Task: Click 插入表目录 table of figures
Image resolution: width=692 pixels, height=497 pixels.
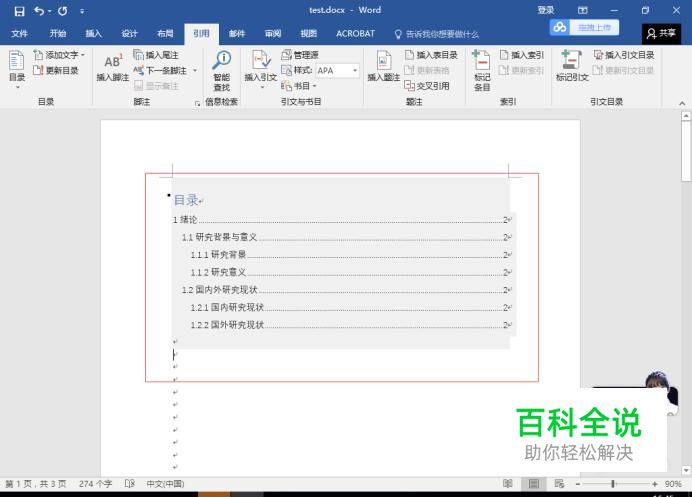Action: (x=431, y=55)
